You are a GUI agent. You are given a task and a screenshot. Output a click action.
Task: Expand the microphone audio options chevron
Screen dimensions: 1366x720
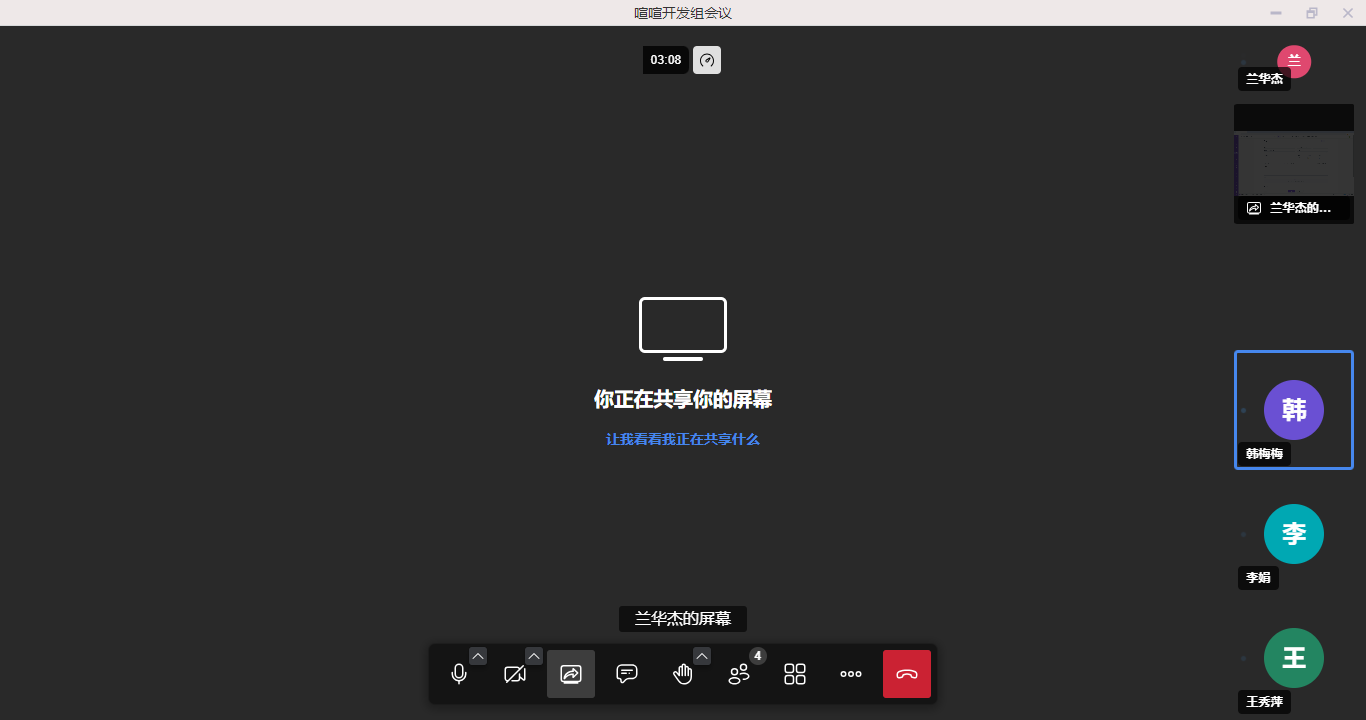click(x=478, y=656)
